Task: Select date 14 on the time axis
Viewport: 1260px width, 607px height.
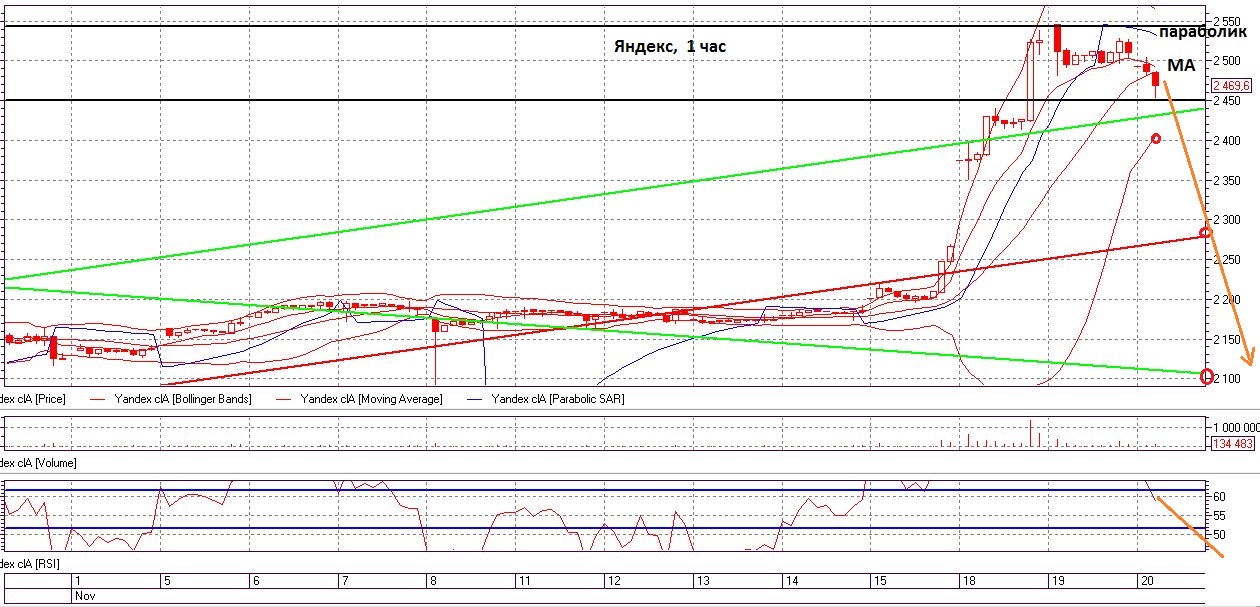Action: pos(790,580)
